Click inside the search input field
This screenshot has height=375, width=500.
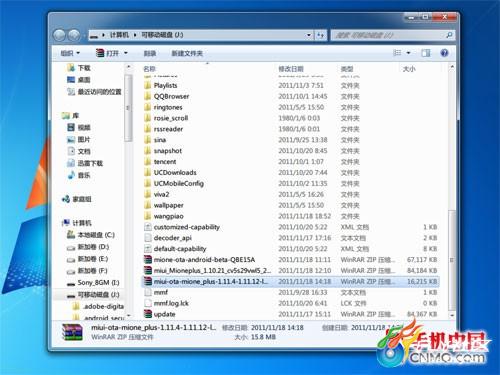(388, 35)
